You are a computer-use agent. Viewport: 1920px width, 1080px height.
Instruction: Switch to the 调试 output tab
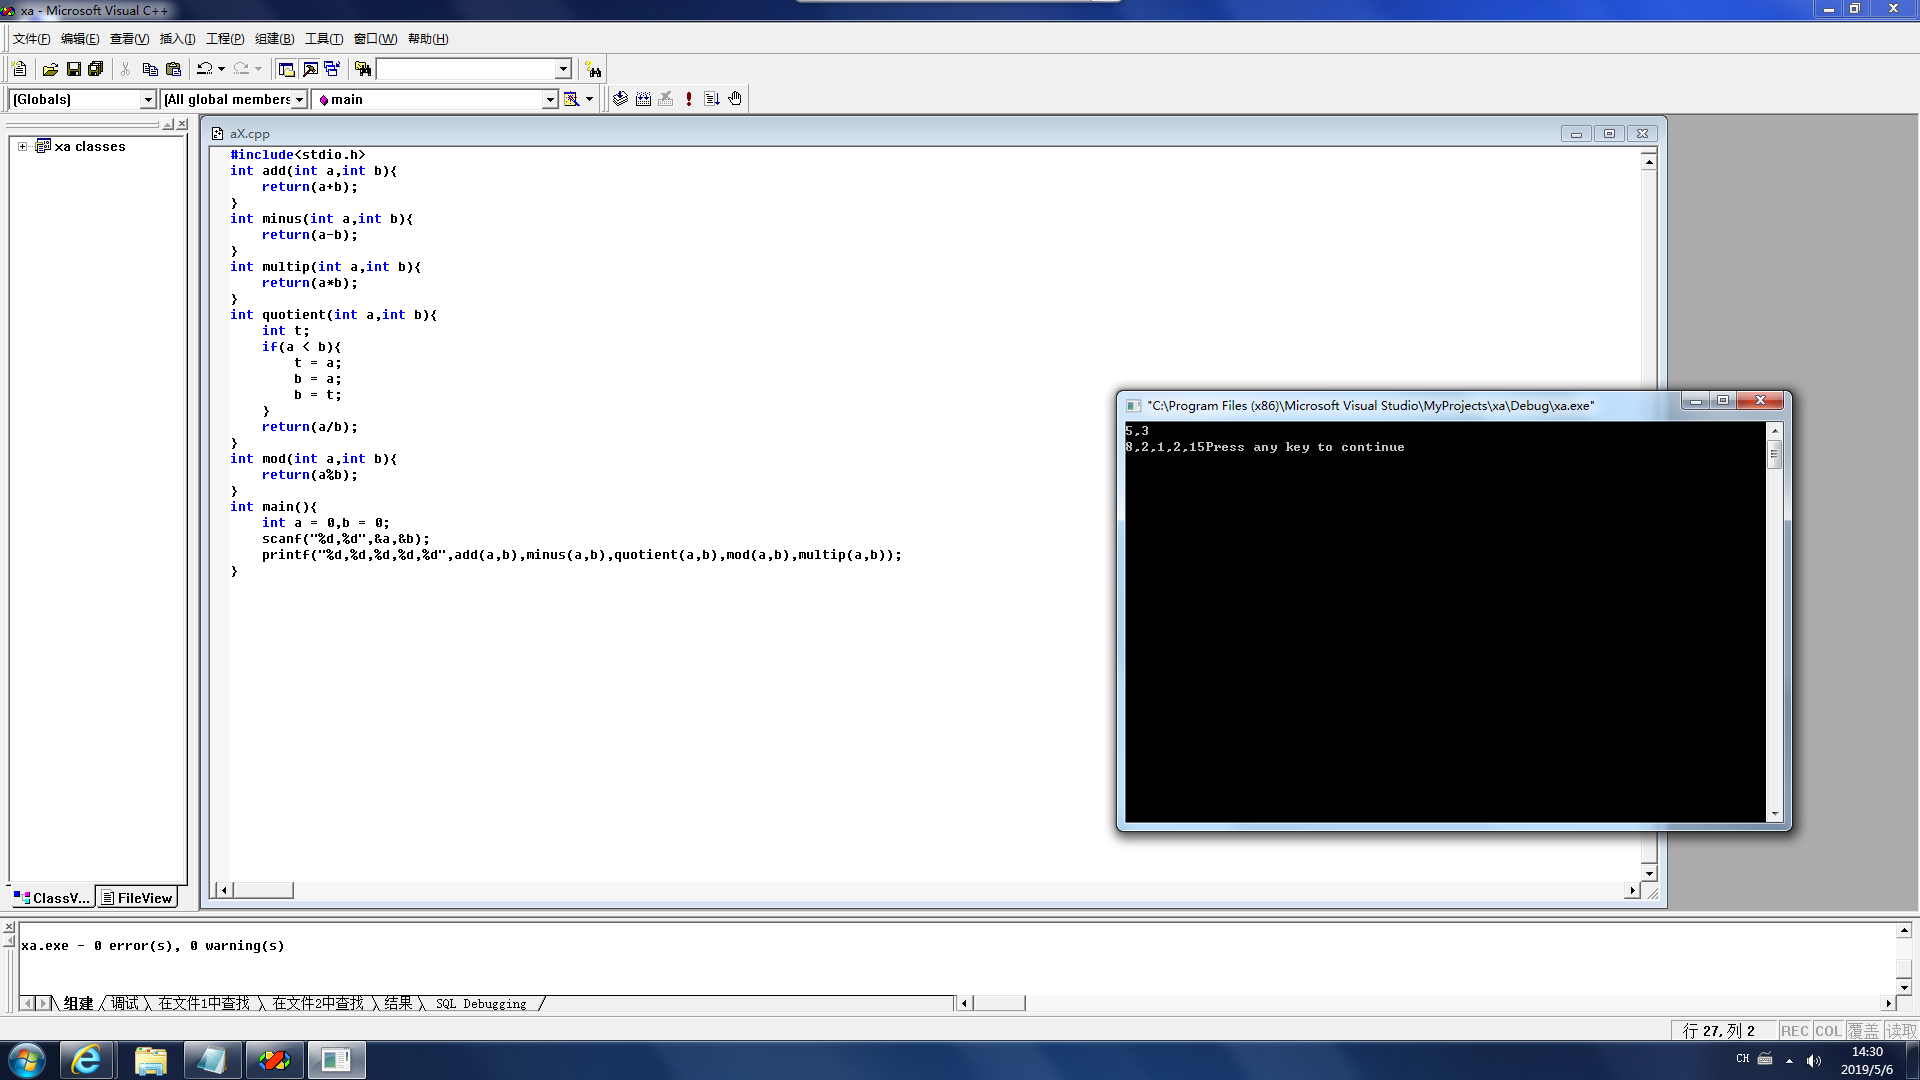tap(125, 1003)
